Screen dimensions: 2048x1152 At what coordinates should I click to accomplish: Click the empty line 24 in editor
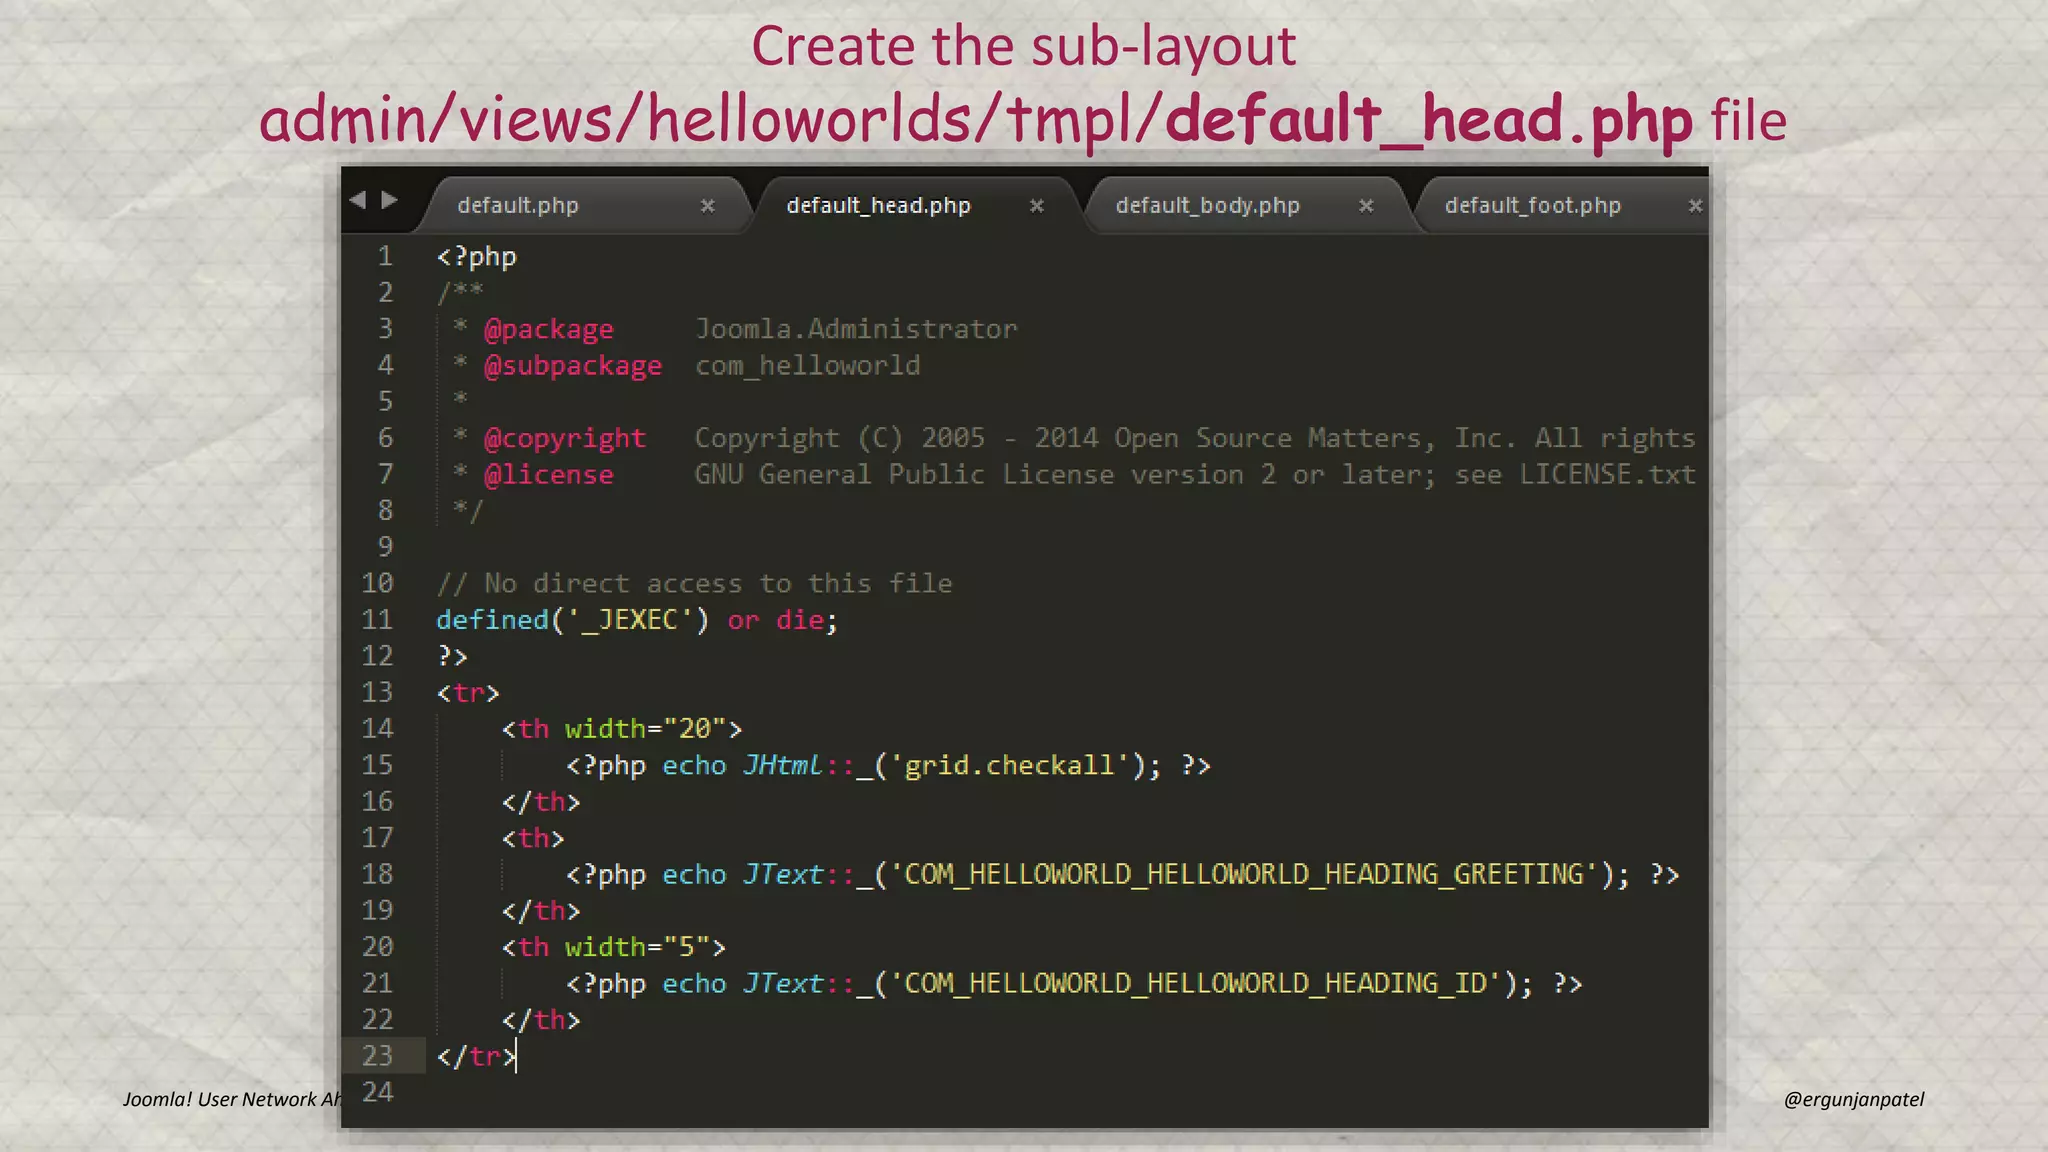pyautogui.click(x=800, y=1092)
